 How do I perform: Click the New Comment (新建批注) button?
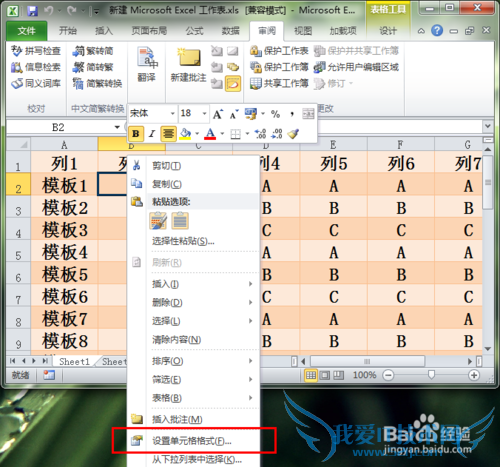tap(189, 65)
